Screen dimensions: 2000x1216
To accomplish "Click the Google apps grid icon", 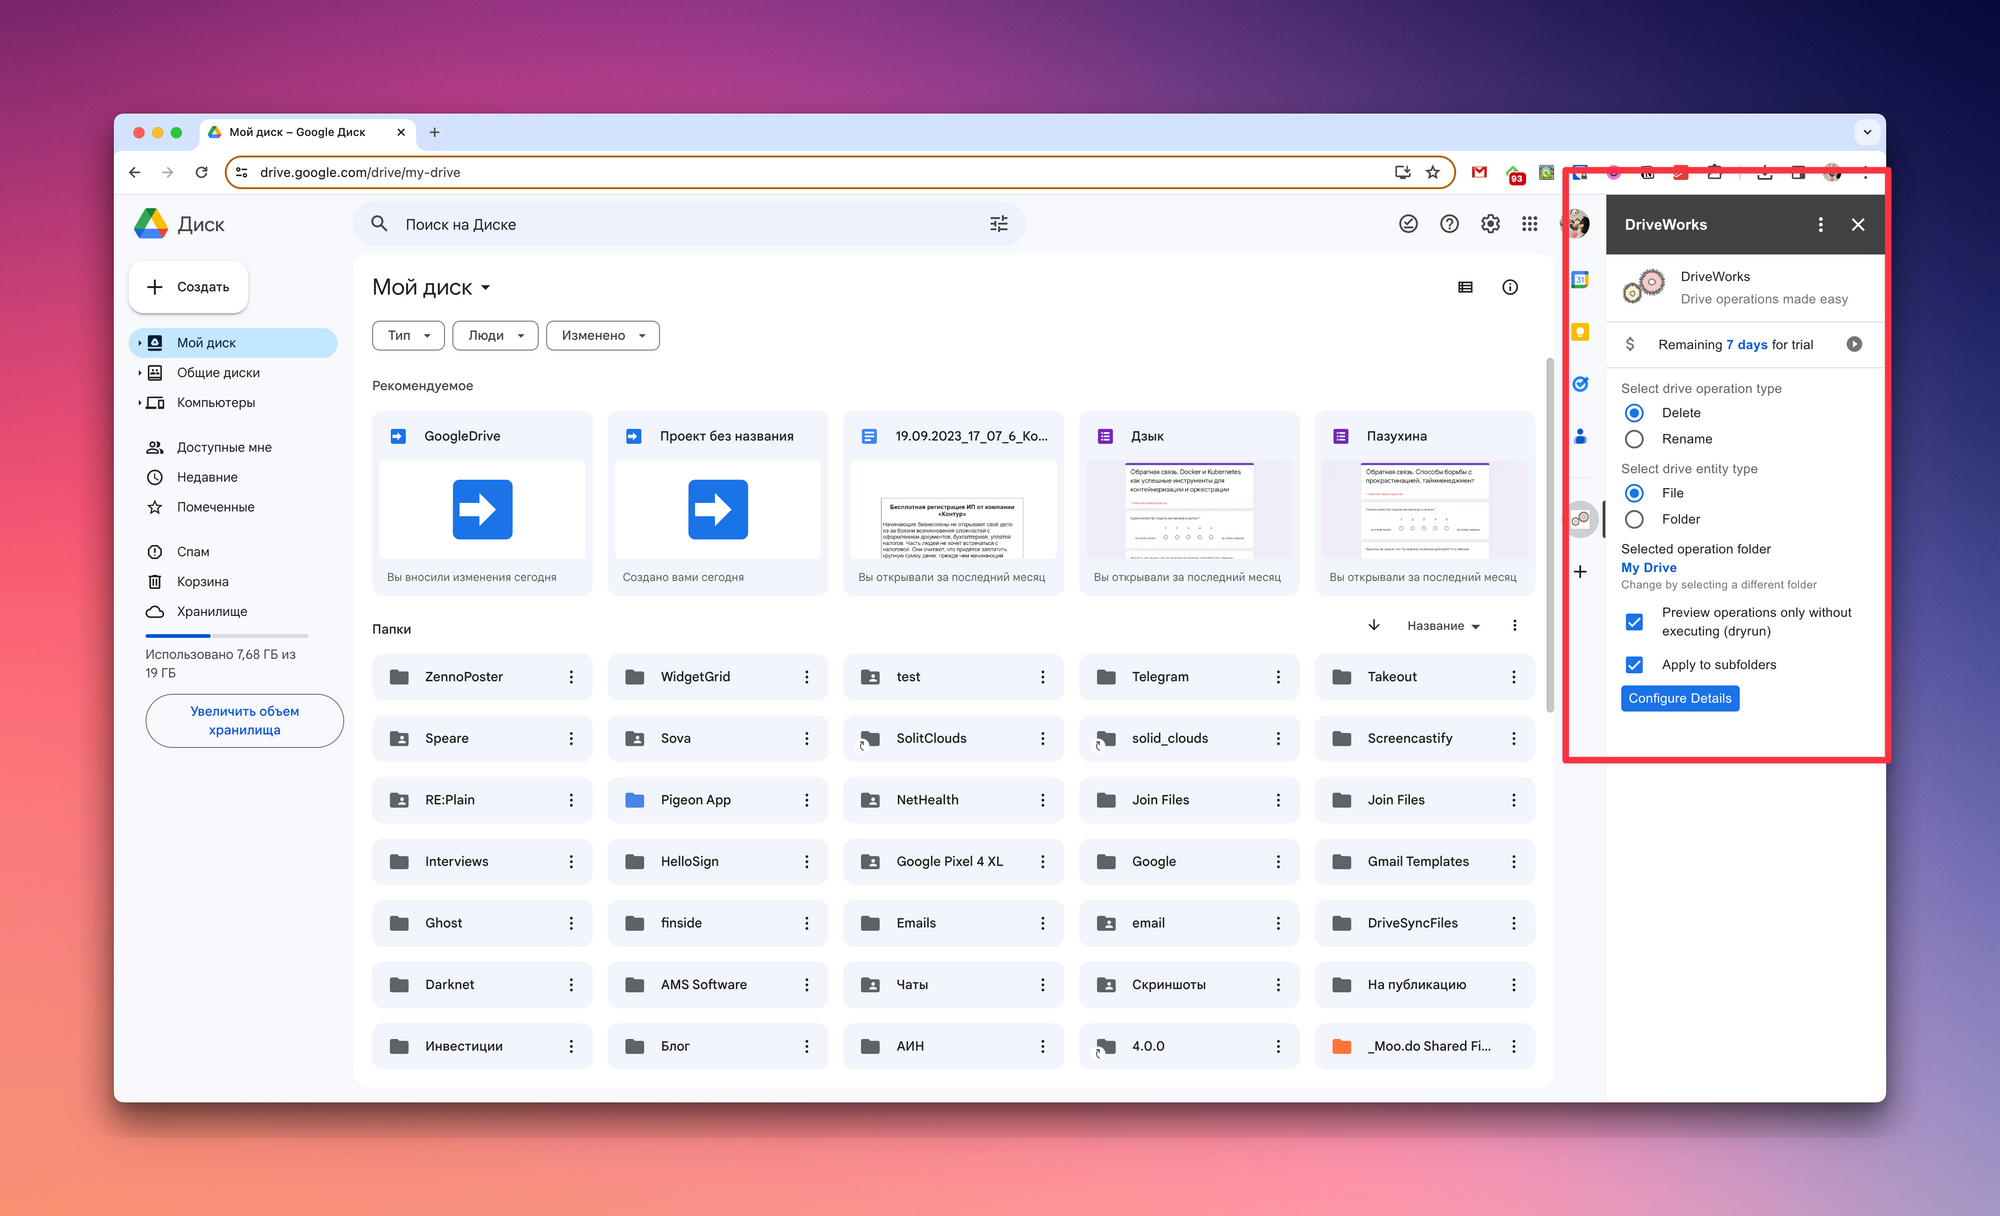I will click(x=1529, y=224).
